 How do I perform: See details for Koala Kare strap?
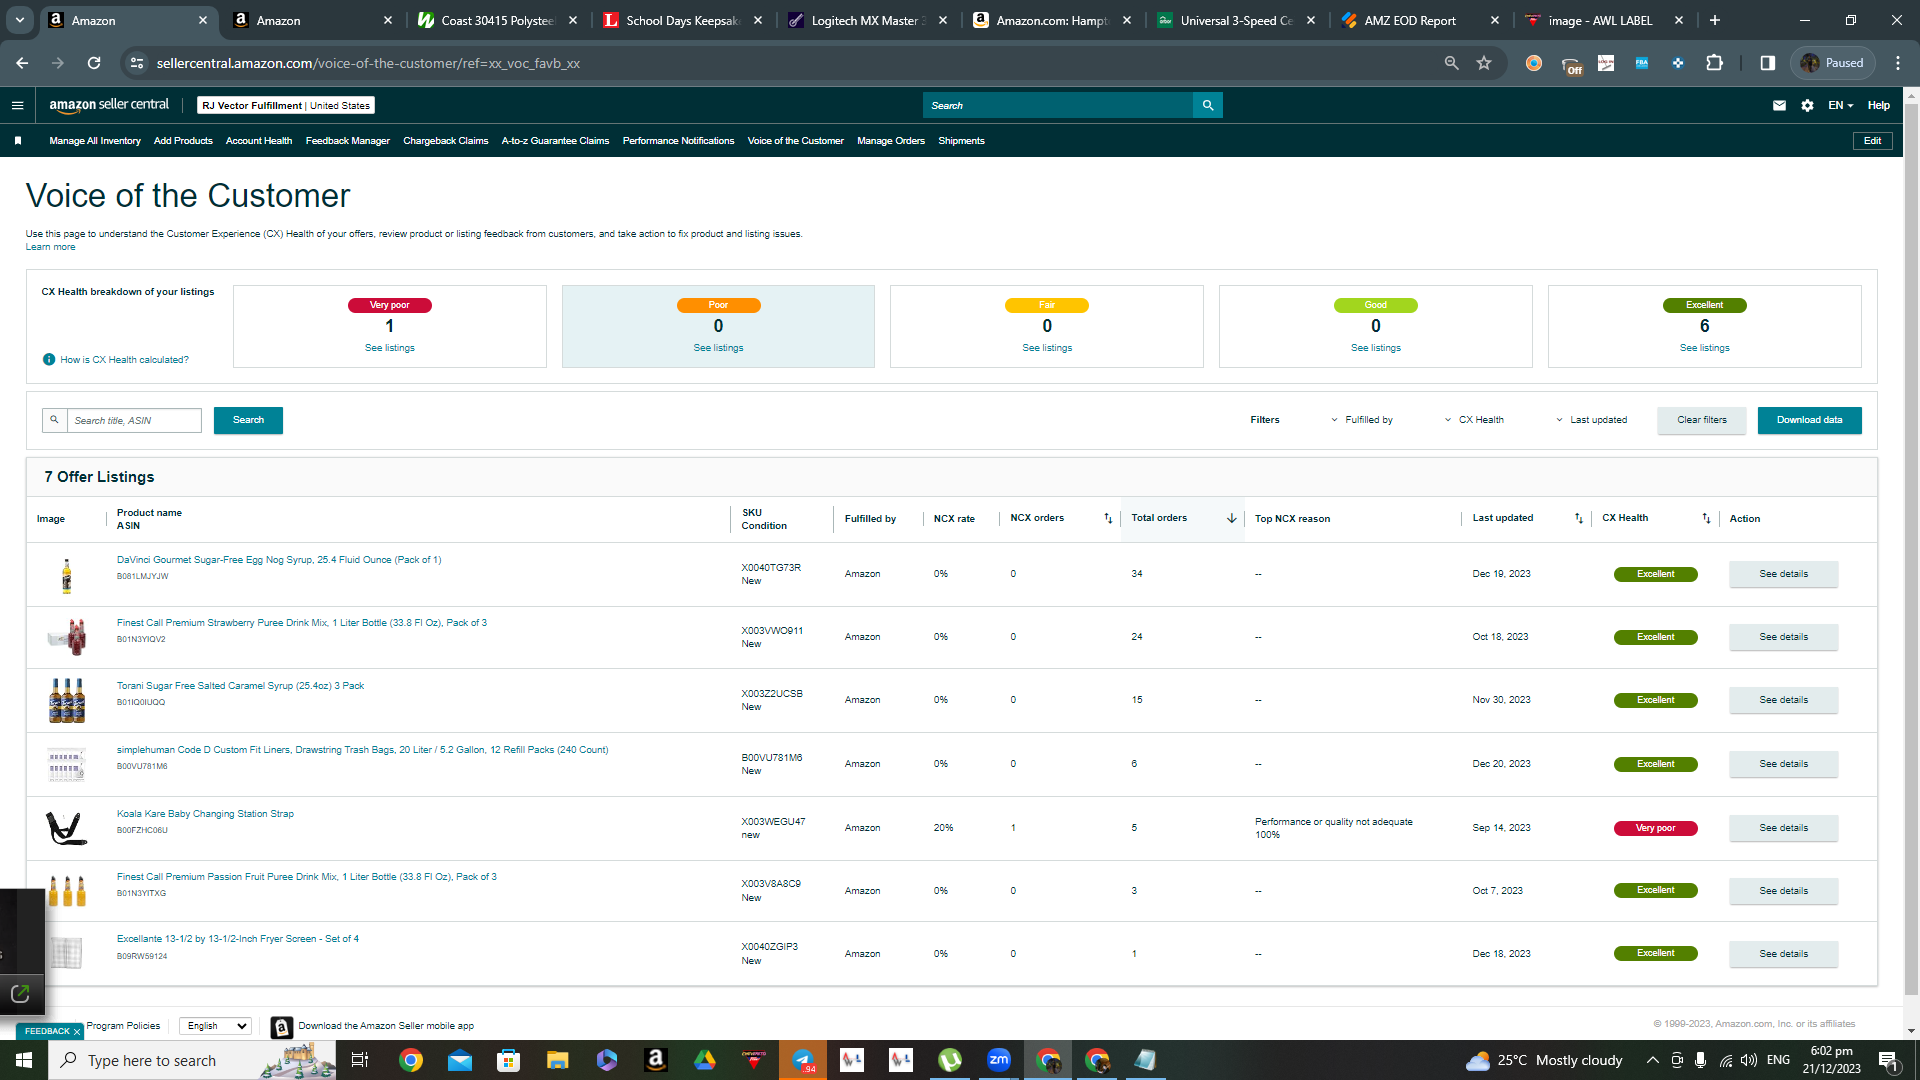point(1783,828)
